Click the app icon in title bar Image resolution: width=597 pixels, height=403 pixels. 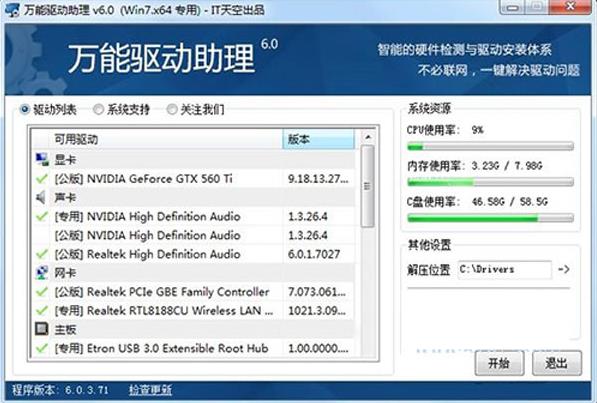pyautogui.click(x=12, y=10)
